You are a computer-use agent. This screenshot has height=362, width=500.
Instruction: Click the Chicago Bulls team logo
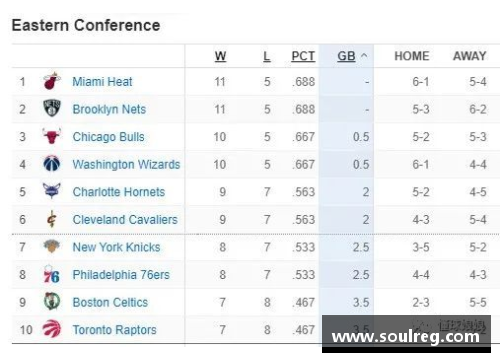coord(52,136)
